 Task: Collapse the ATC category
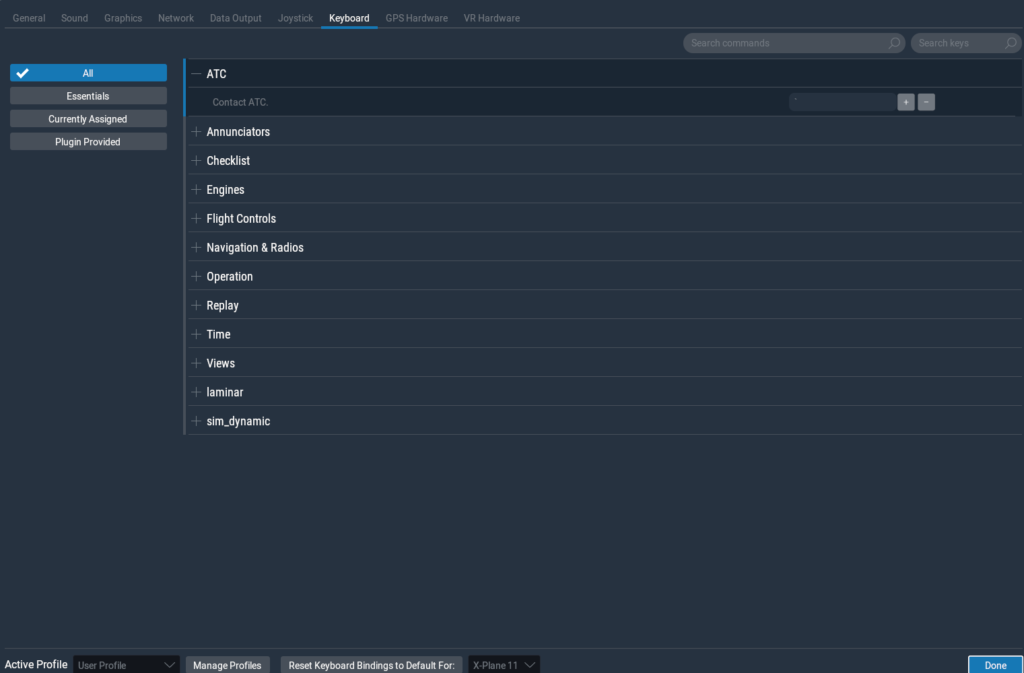click(194, 73)
